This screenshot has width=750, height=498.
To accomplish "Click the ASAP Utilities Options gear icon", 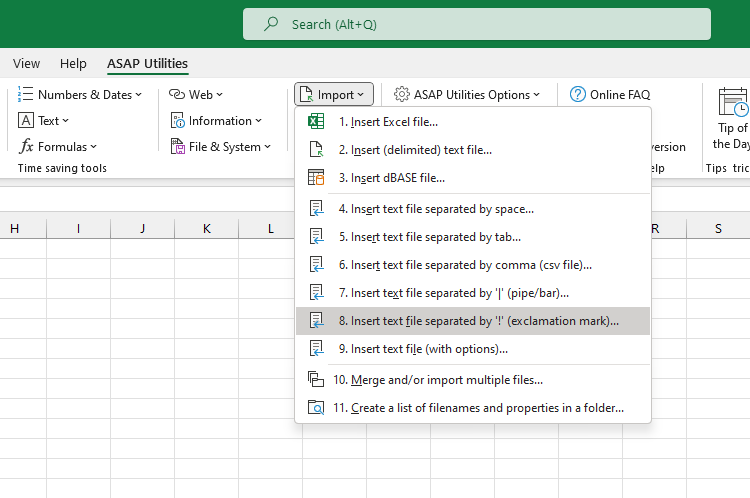I will click(x=402, y=94).
